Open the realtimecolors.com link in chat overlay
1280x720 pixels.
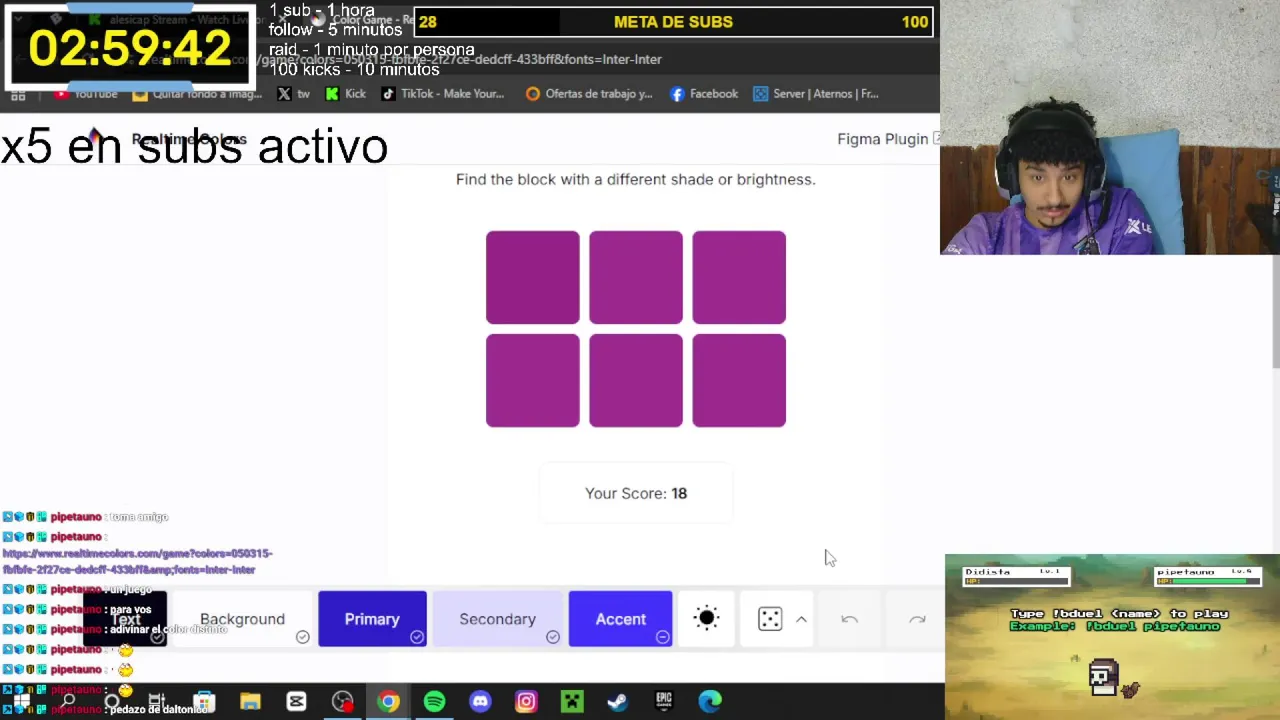137,561
